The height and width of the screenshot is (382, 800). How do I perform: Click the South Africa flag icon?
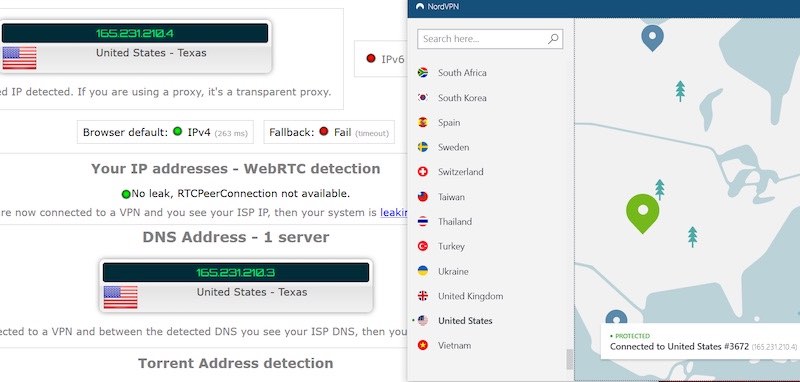coord(422,72)
